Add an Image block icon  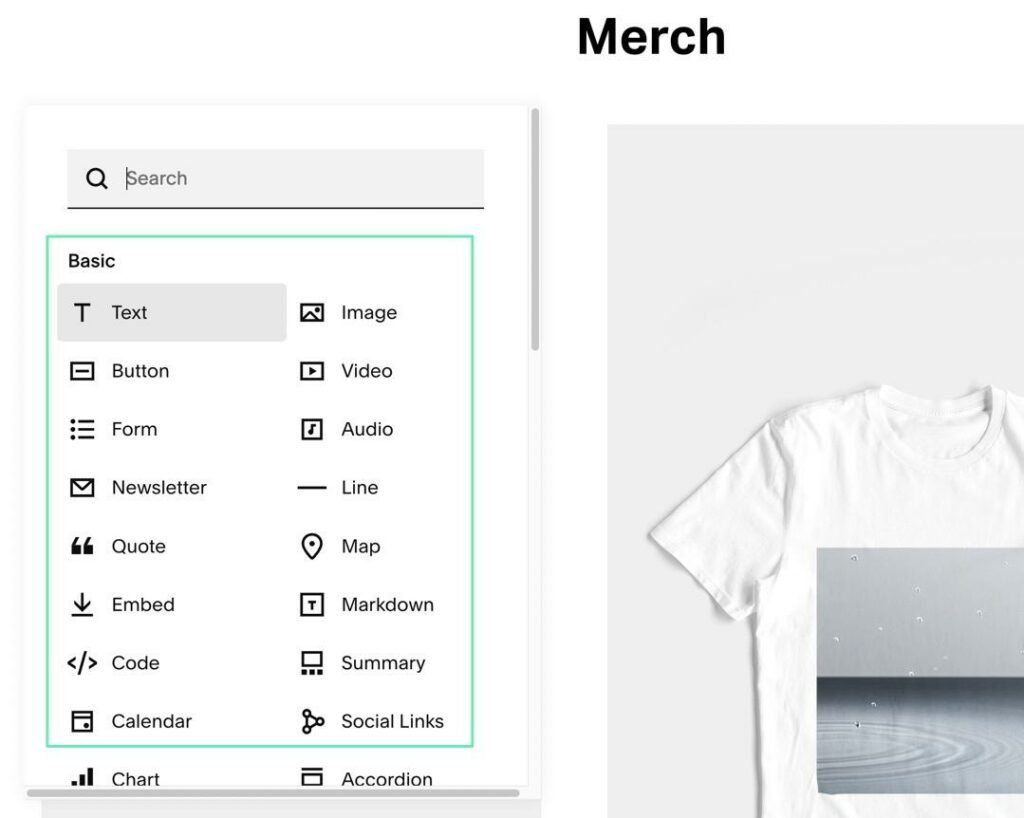[312, 313]
